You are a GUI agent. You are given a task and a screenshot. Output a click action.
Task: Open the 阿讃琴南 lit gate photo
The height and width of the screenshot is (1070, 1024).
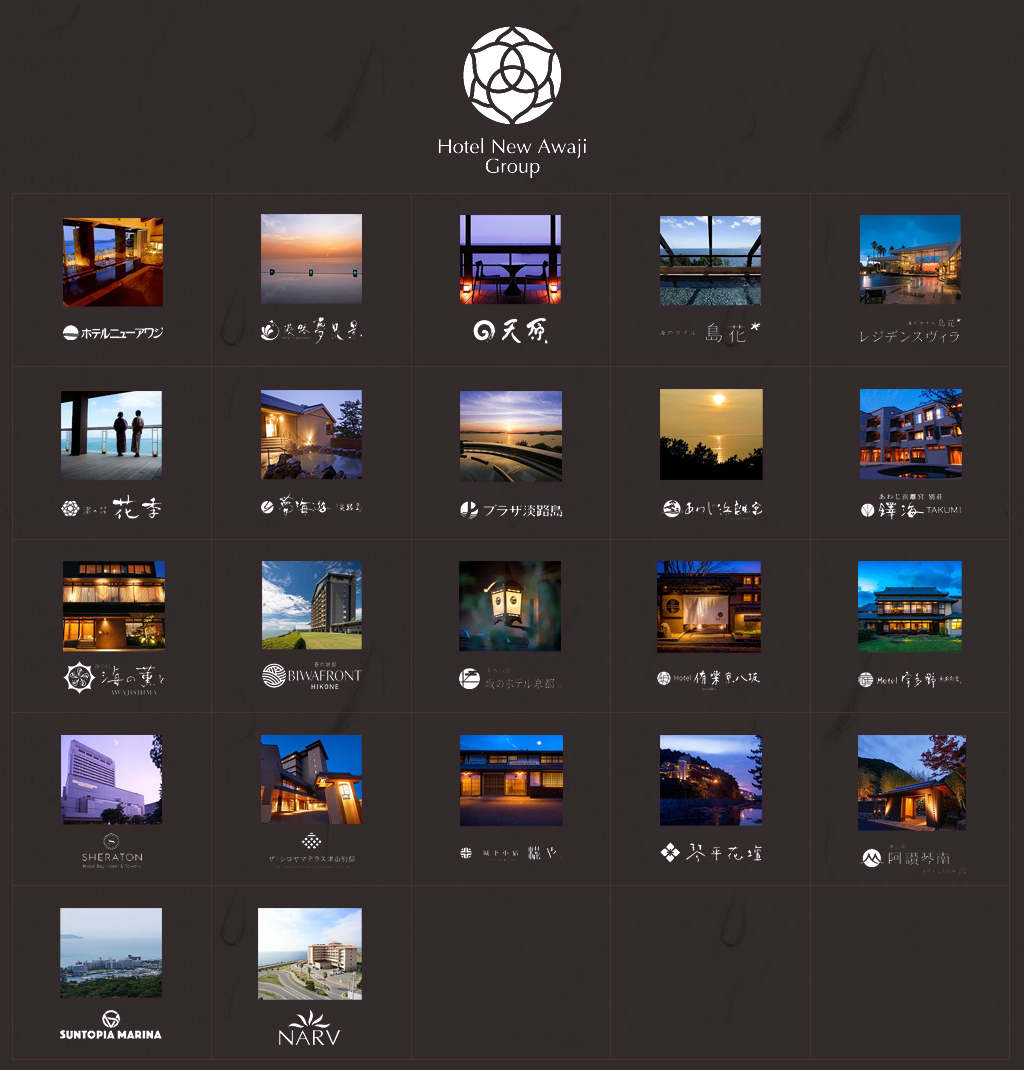(x=912, y=783)
